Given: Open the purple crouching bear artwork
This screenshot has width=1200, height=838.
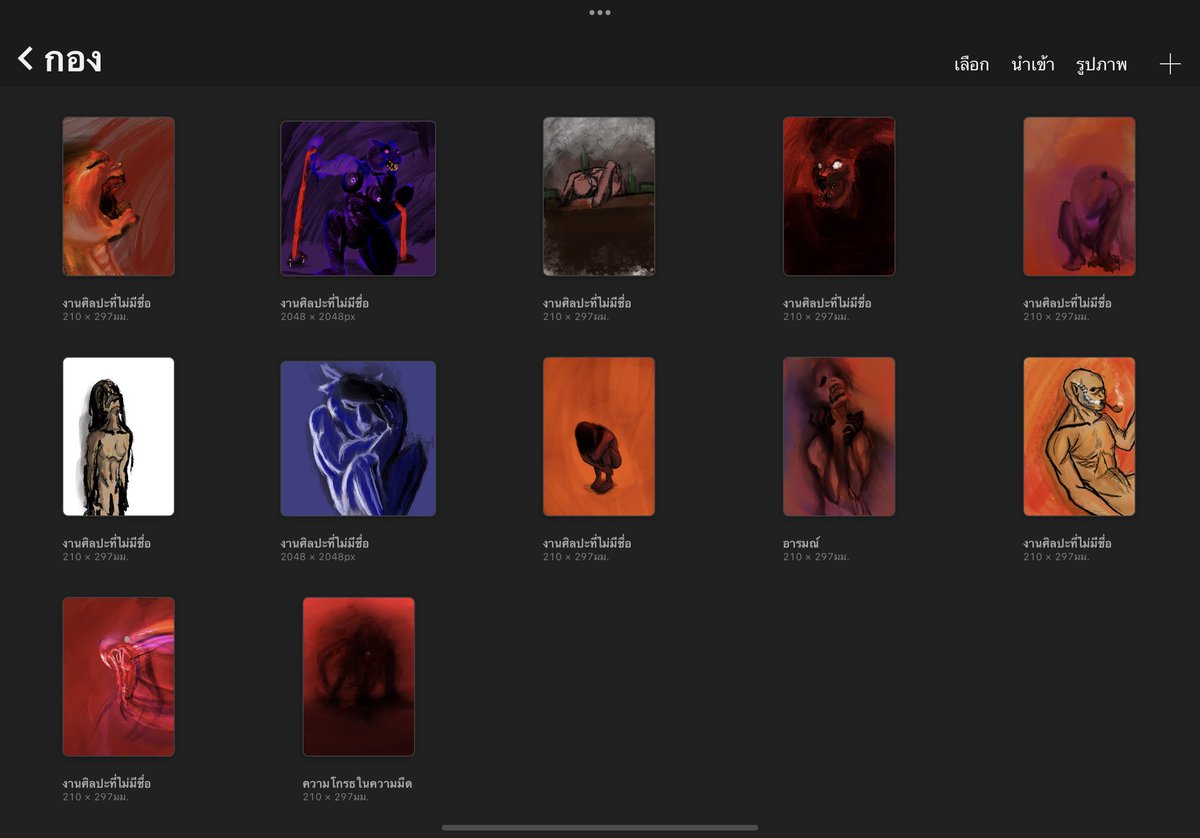Looking at the screenshot, I should click(x=1079, y=196).
